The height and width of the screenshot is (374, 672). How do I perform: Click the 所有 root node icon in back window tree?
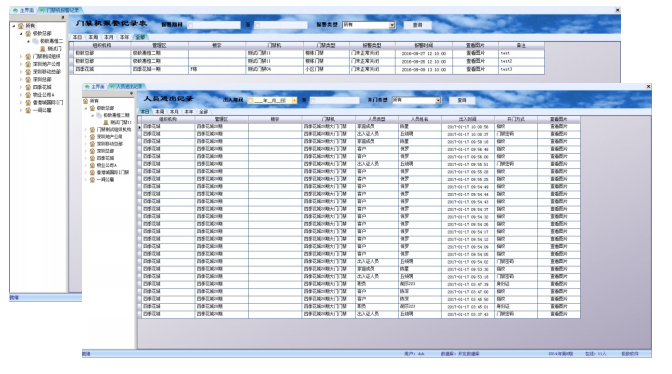pos(21,26)
